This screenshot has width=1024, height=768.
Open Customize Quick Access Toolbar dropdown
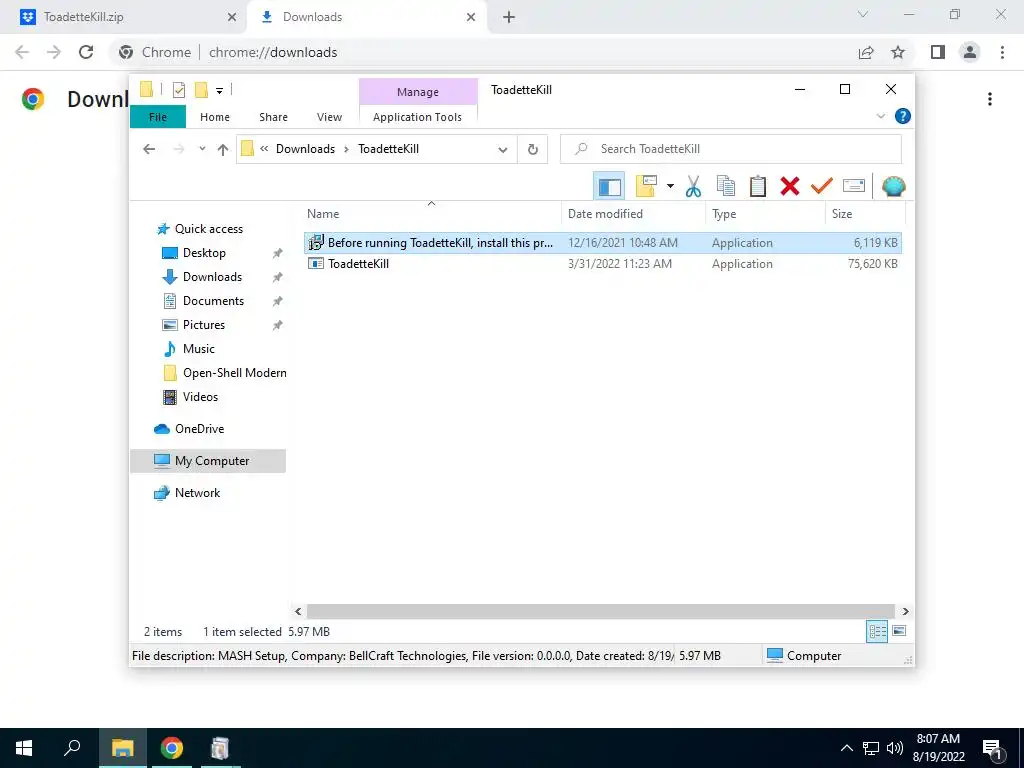coord(219,91)
